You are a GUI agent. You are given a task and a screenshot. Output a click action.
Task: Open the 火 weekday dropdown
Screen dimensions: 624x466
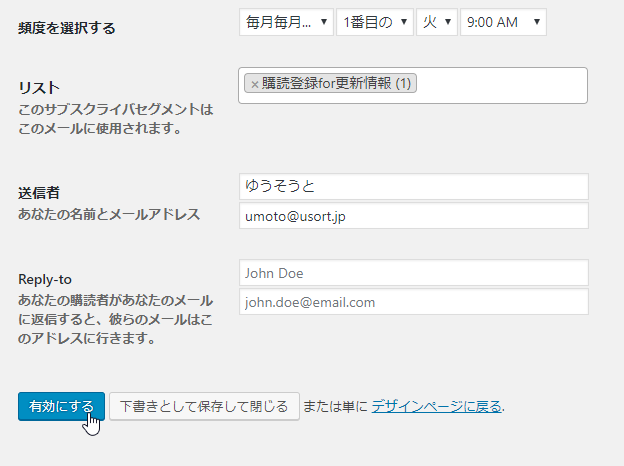point(437,22)
